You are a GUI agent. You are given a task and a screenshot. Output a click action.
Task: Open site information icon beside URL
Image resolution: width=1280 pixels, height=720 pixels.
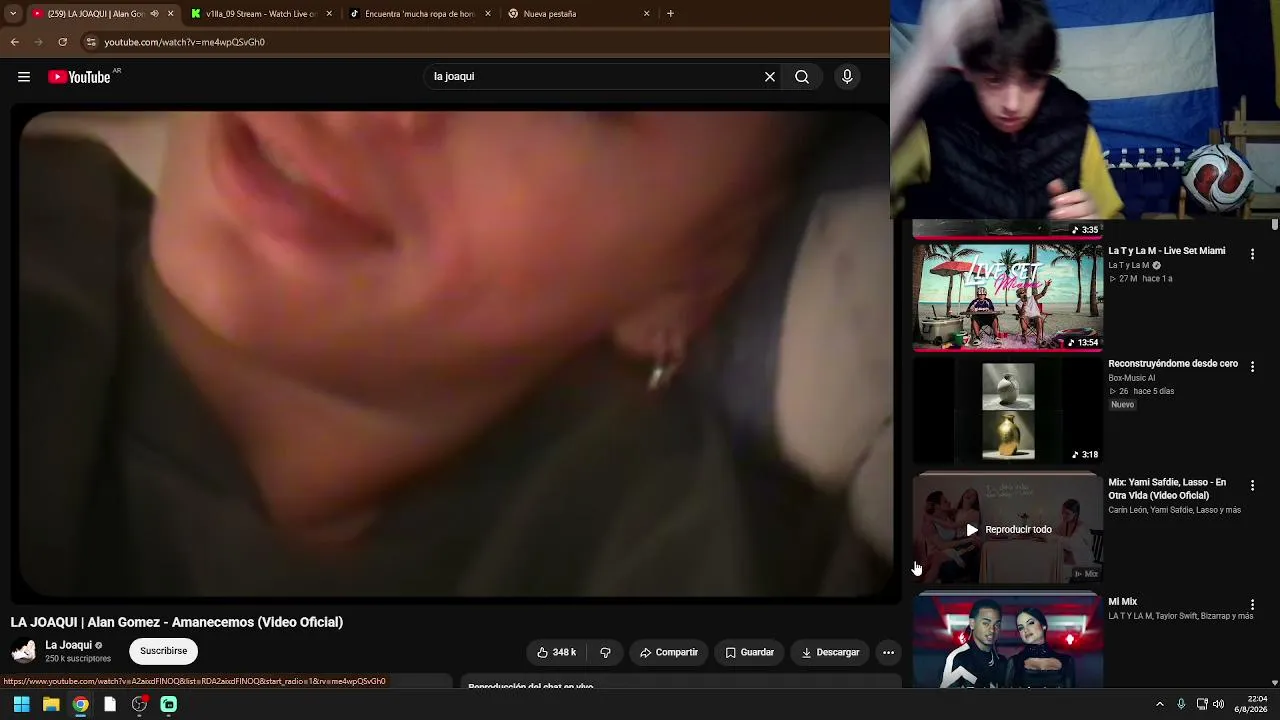tap(91, 42)
